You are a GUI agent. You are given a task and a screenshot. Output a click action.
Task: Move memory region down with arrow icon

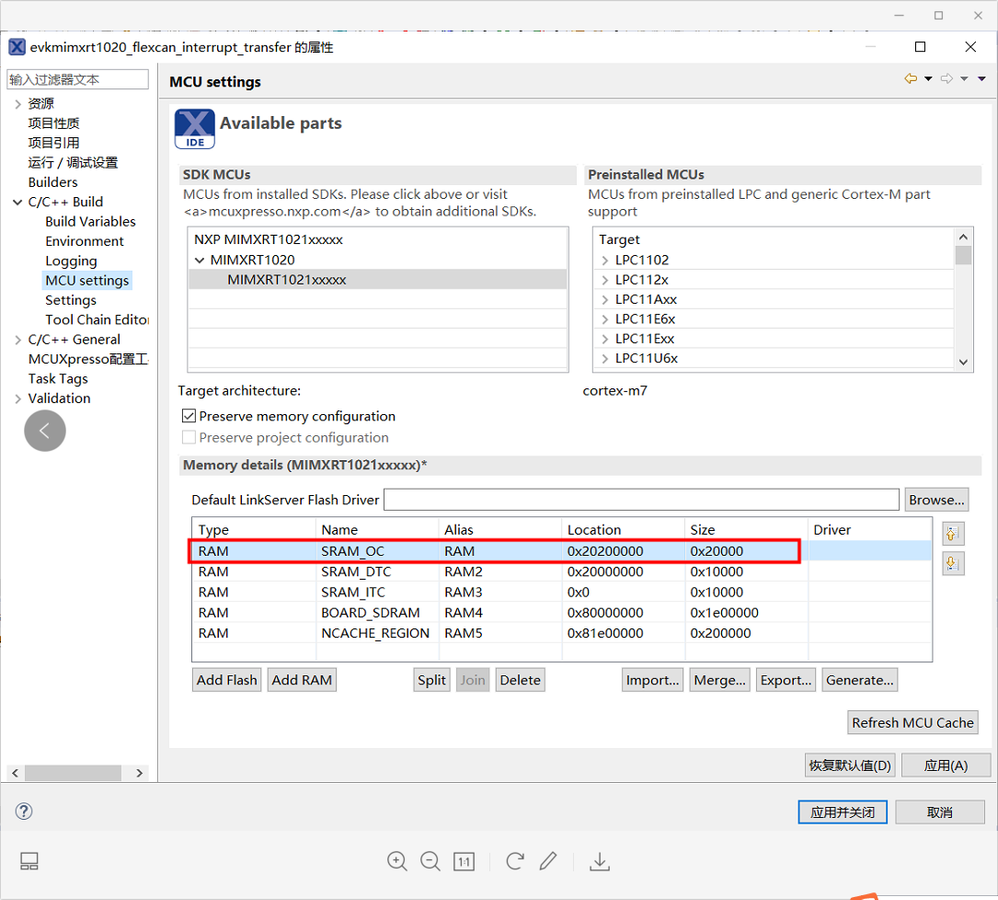click(x=953, y=563)
